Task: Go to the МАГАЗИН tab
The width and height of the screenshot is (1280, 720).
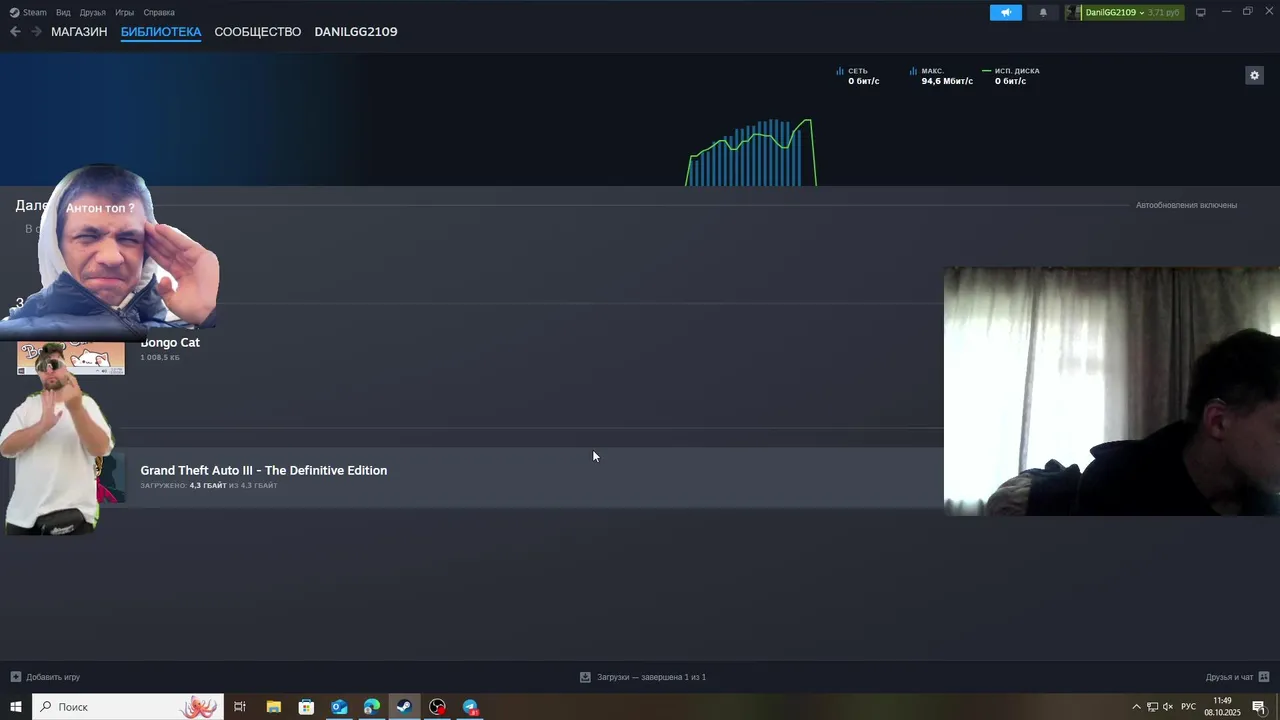Action: (79, 32)
